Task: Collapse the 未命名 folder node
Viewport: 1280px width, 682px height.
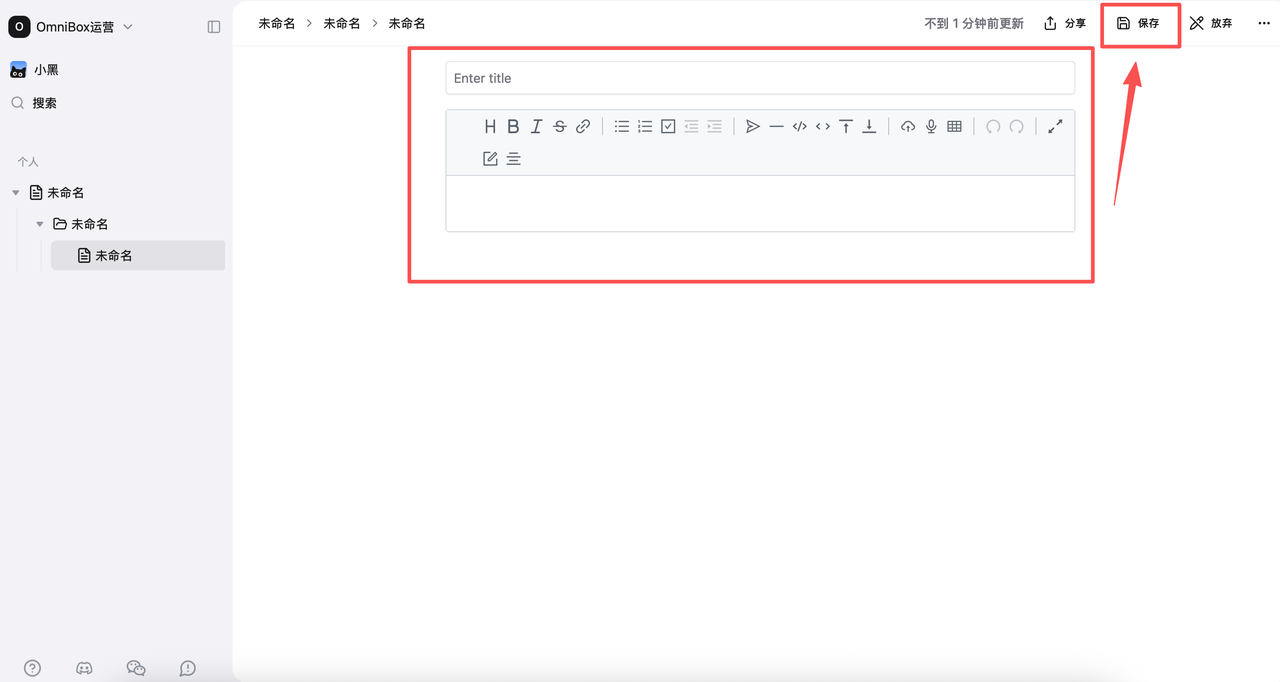Action: tap(40, 224)
